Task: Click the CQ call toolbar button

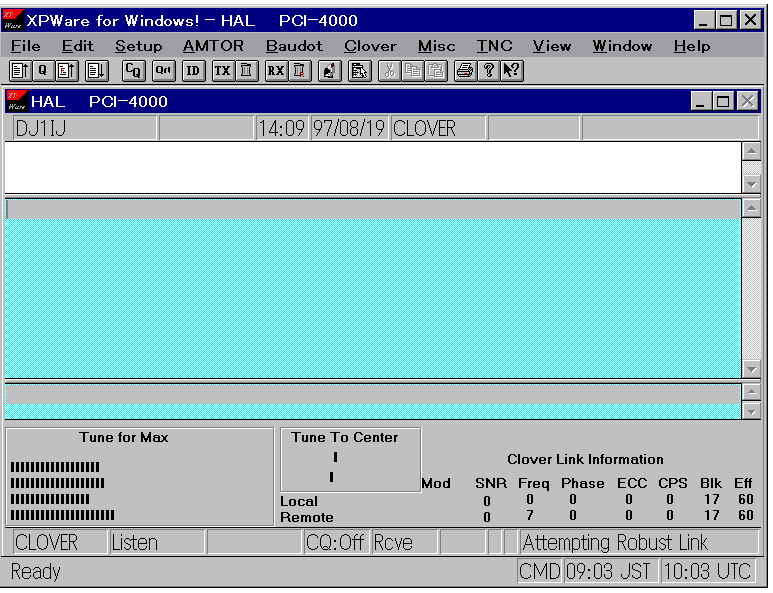Action: coord(133,71)
